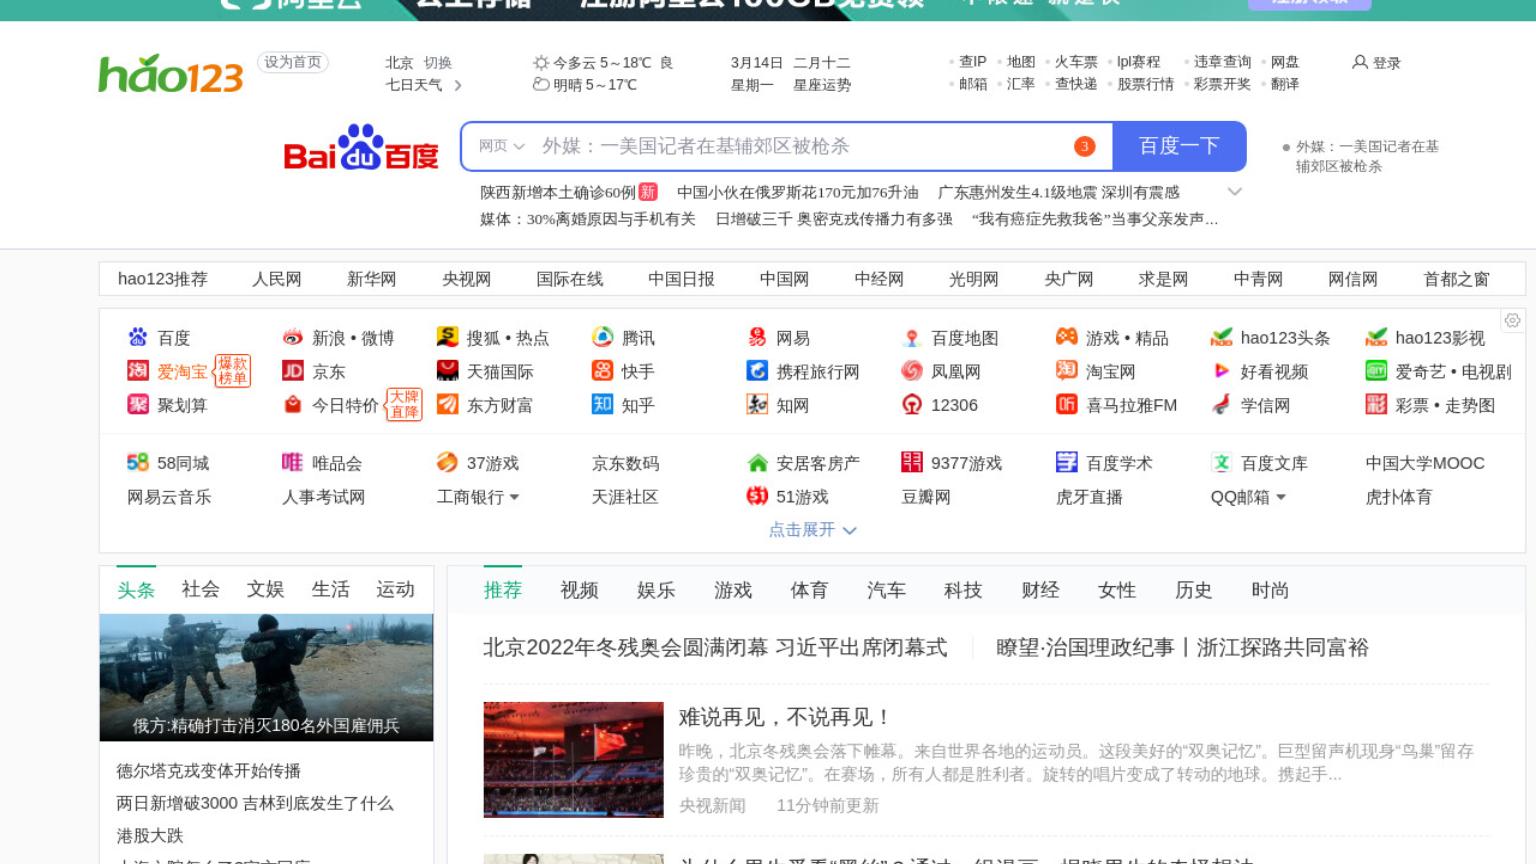
Task: Click the 快手 icon
Action: [x=602, y=371]
